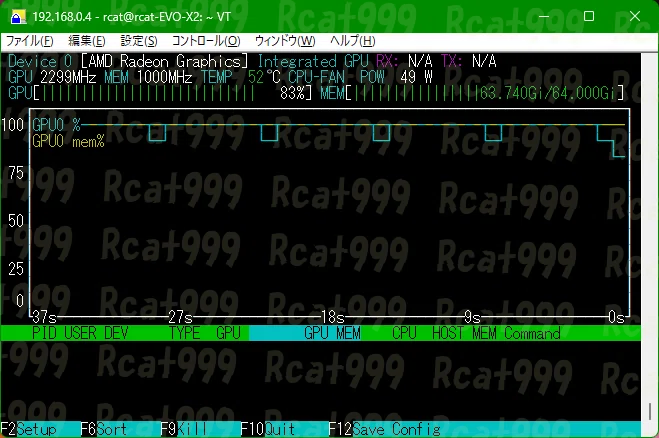Click the 25 label on graph axis
The image size is (659, 438).
[x=16, y=269]
